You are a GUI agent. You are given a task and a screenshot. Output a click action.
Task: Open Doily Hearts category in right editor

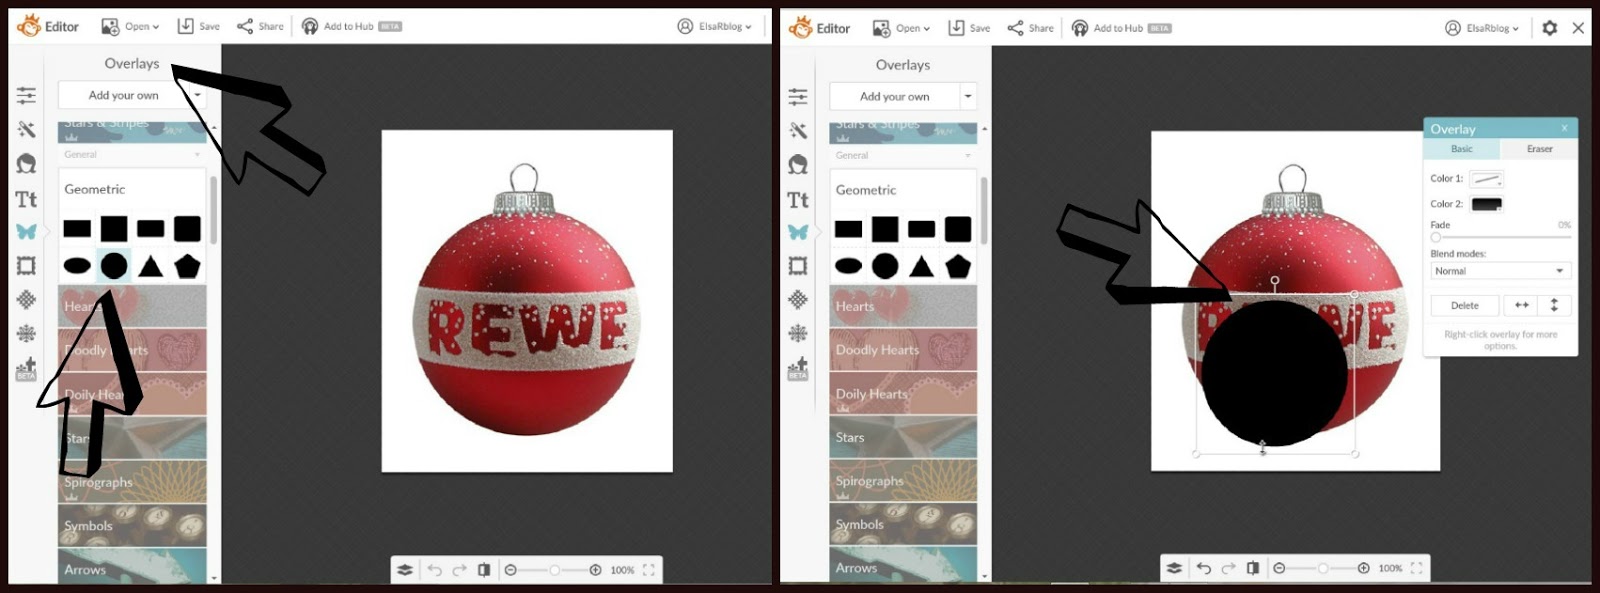(903, 394)
